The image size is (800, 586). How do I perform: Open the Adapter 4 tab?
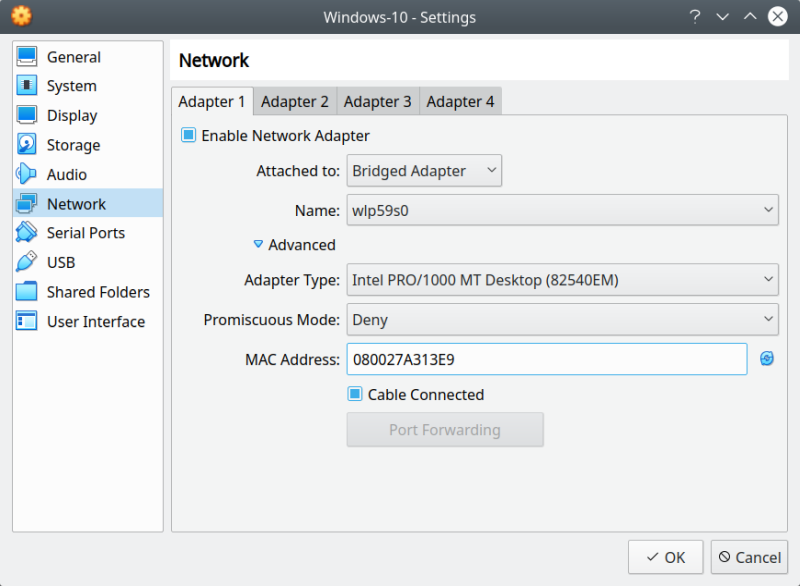(x=460, y=101)
